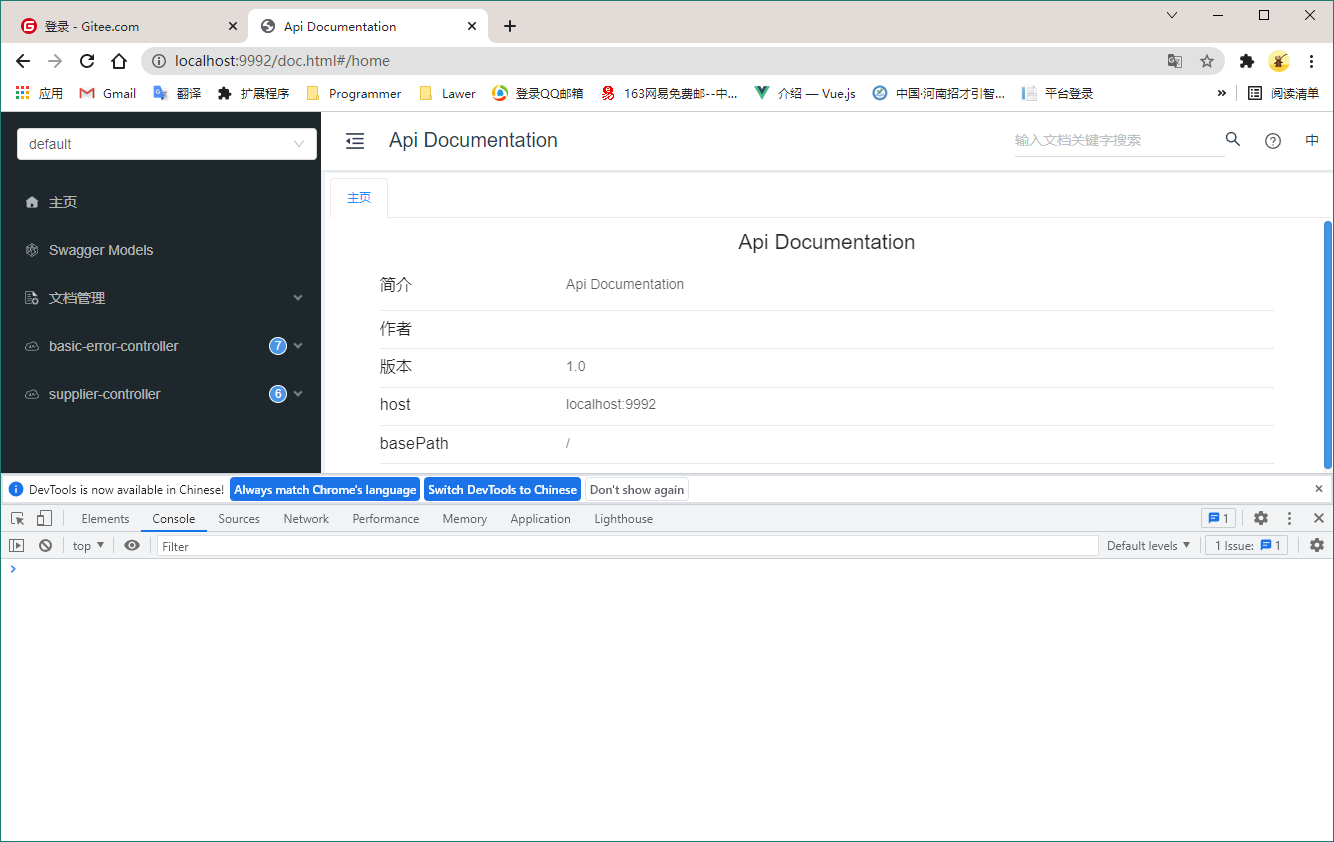Collapse the sidebar with the menu fold icon
This screenshot has width=1334, height=842.
click(355, 141)
